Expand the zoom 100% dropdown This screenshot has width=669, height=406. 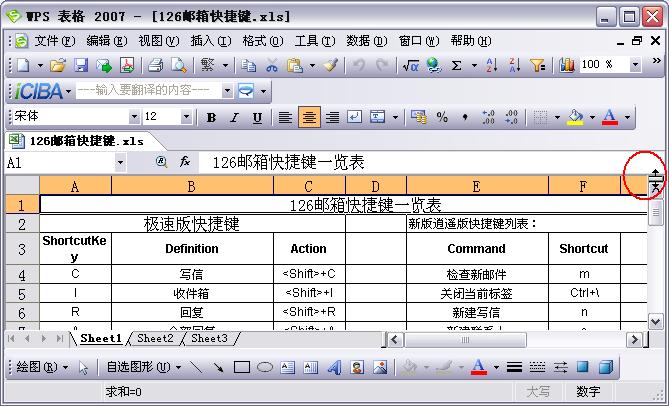[636, 65]
